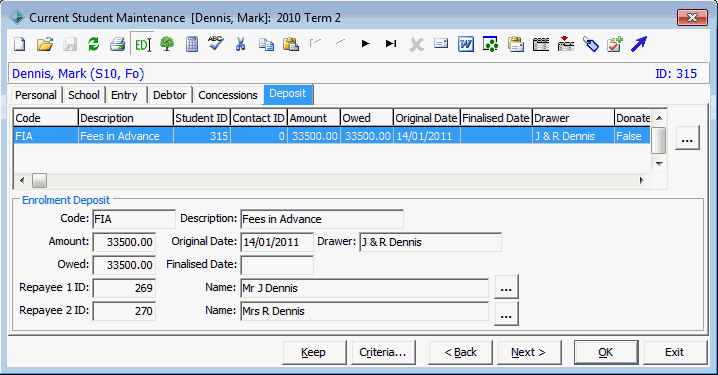Select the Deposit tab
This screenshot has width=718, height=375.
288,94
